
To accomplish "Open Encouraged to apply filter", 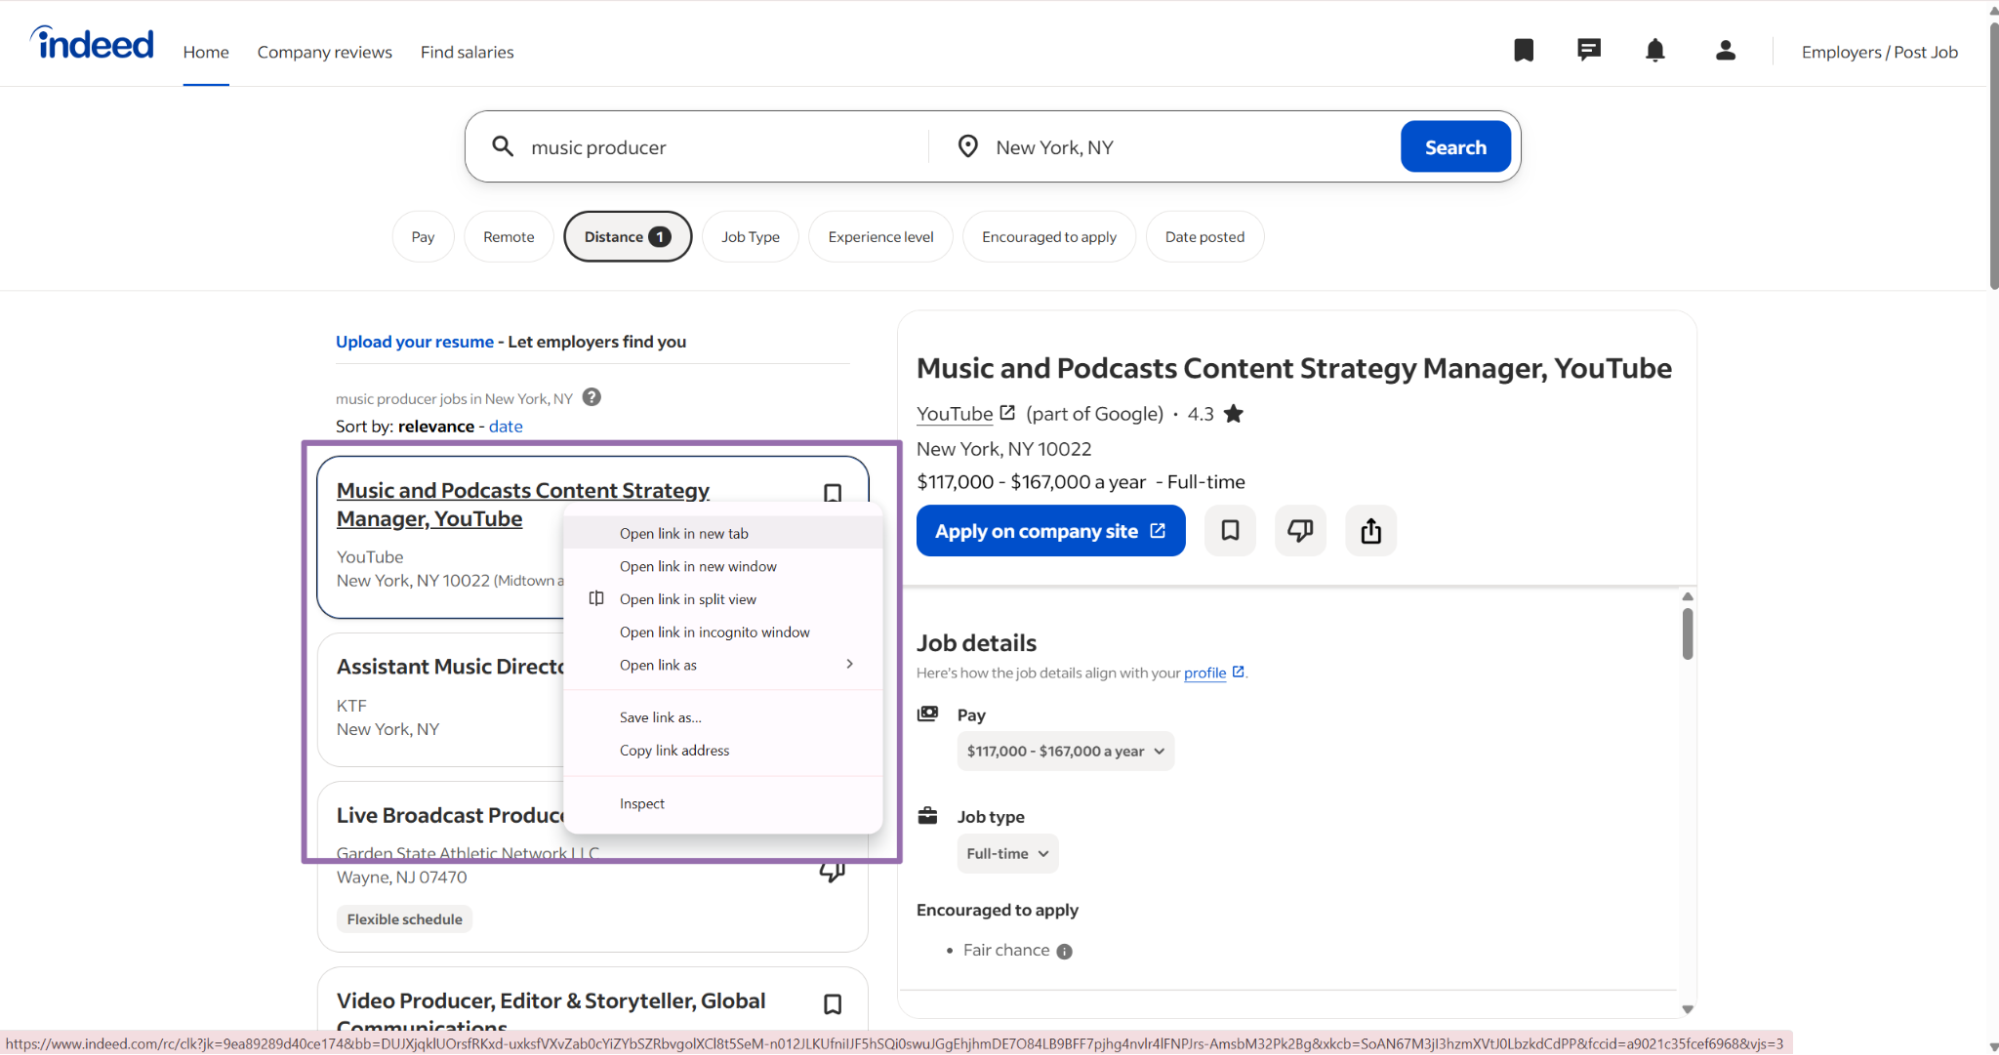I will pyautogui.click(x=1049, y=237).
